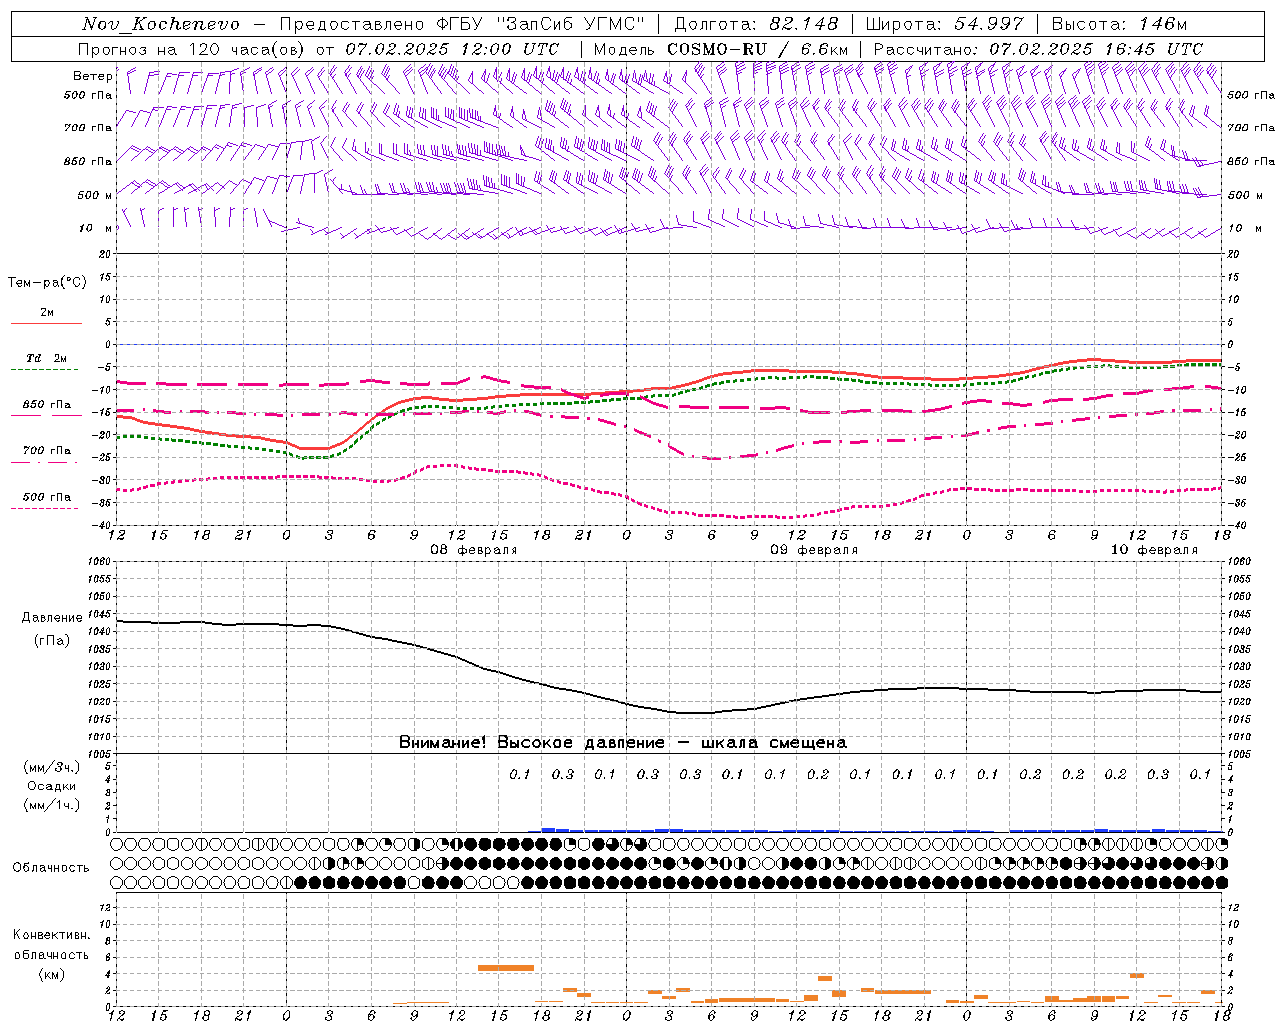Select 'Прогноз на 120 часа(ов)' forecast text
The height and width of the screenshot is (1024, 1280).
coord(192,49)
